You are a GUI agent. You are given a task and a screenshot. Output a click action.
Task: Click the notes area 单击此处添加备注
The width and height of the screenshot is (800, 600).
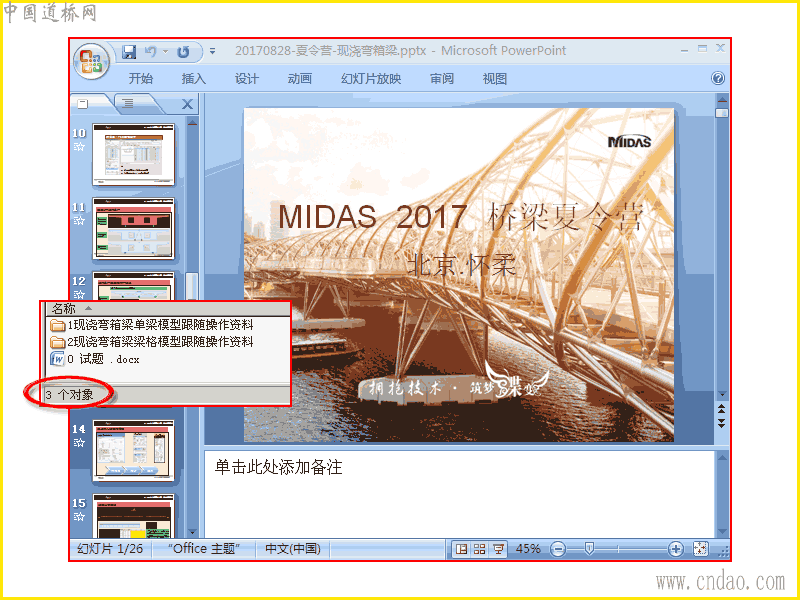[278, 467]
